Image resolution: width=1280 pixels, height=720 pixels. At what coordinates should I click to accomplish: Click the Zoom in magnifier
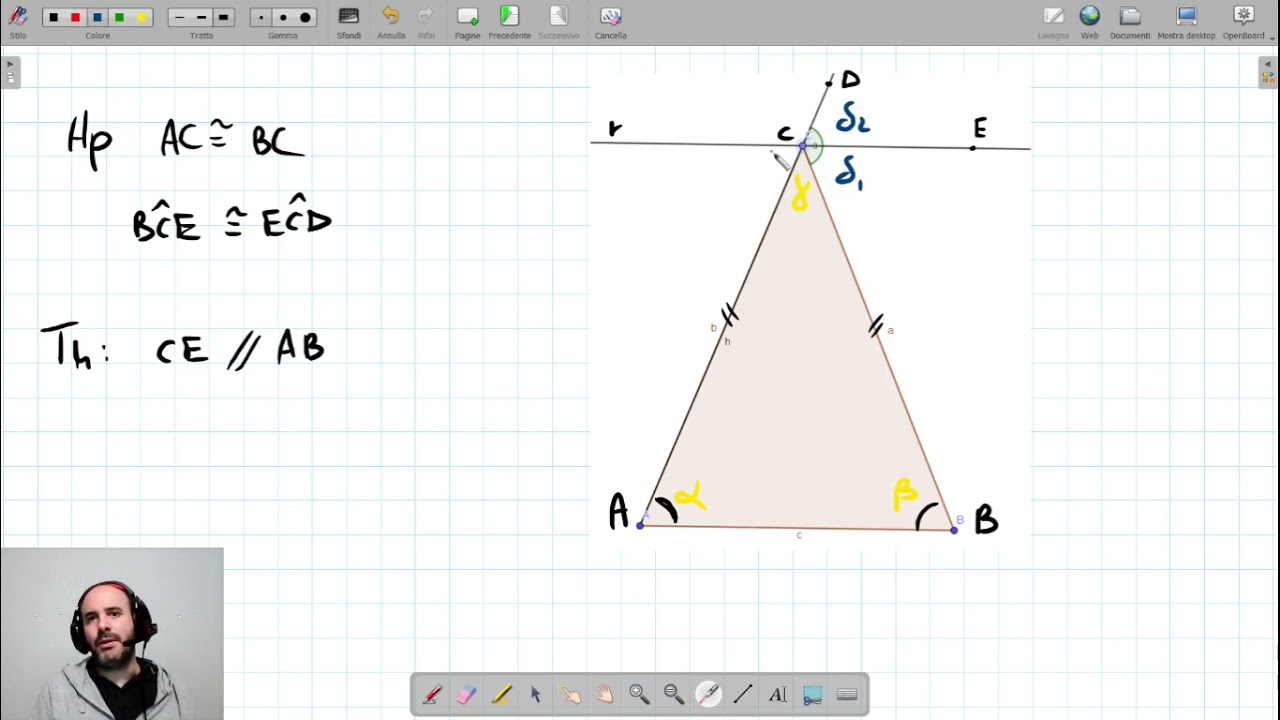[x=639, y=695]
